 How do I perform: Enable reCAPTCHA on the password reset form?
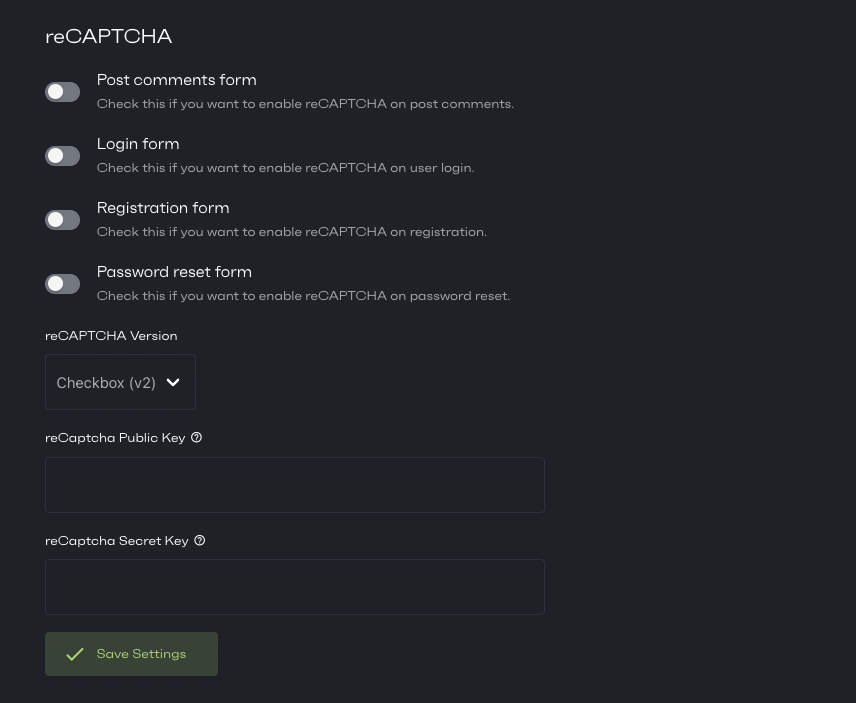click(x=62, y=283)
